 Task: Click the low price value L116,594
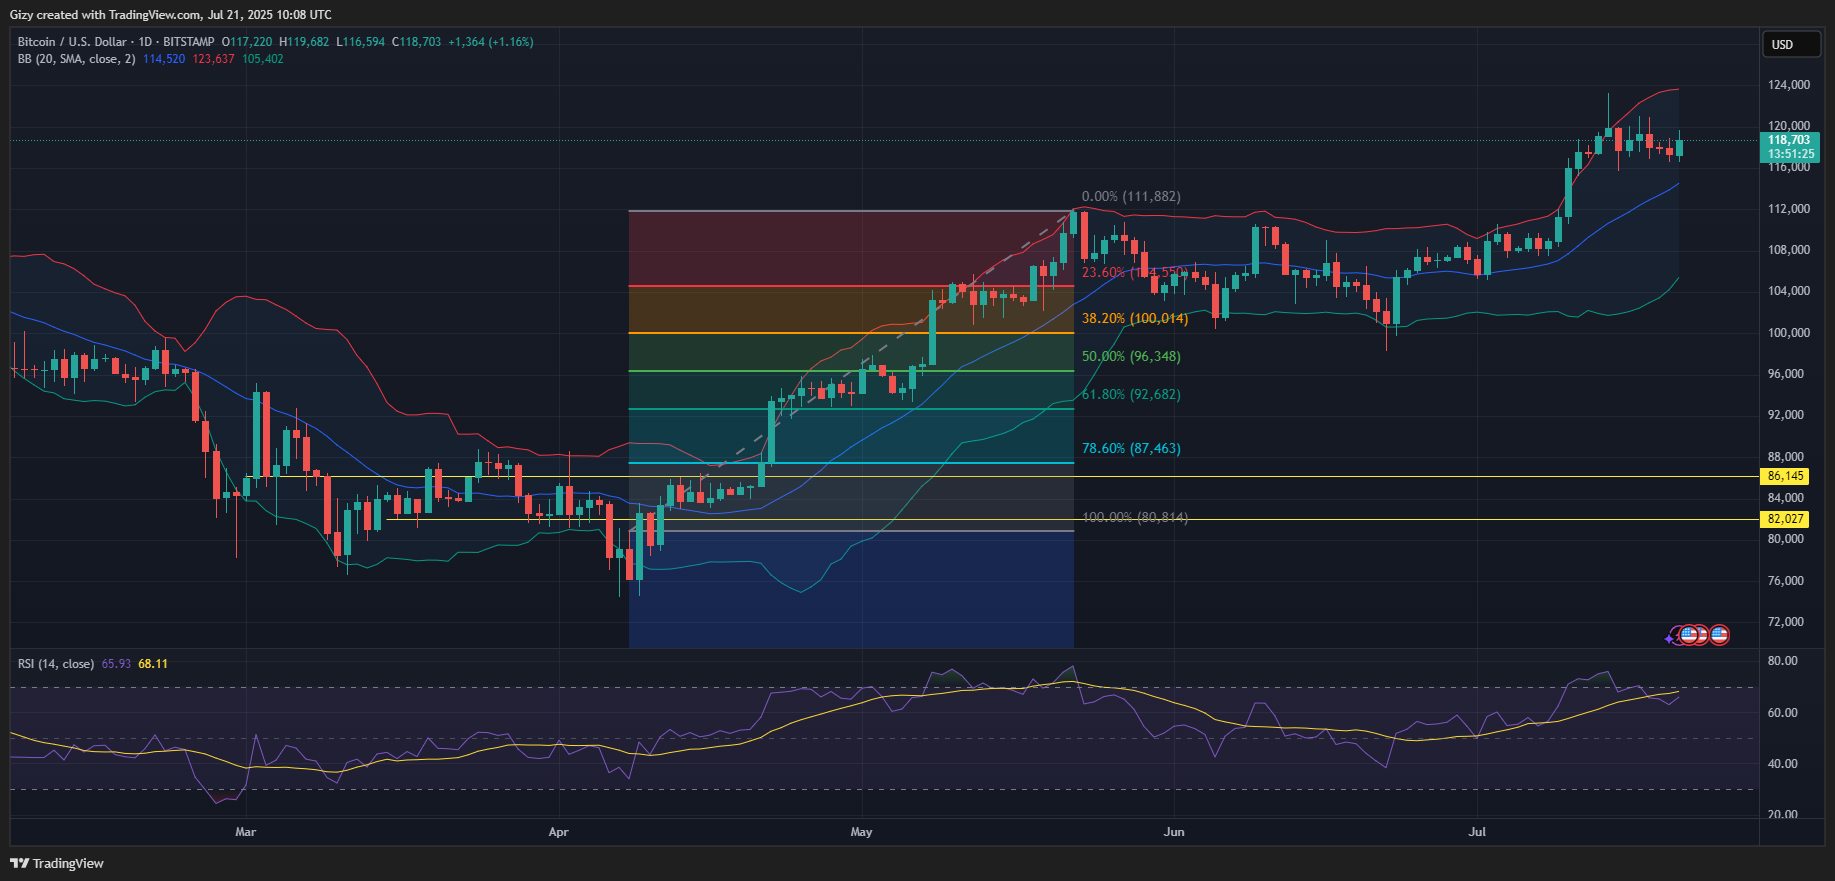[x=360, y=42]
